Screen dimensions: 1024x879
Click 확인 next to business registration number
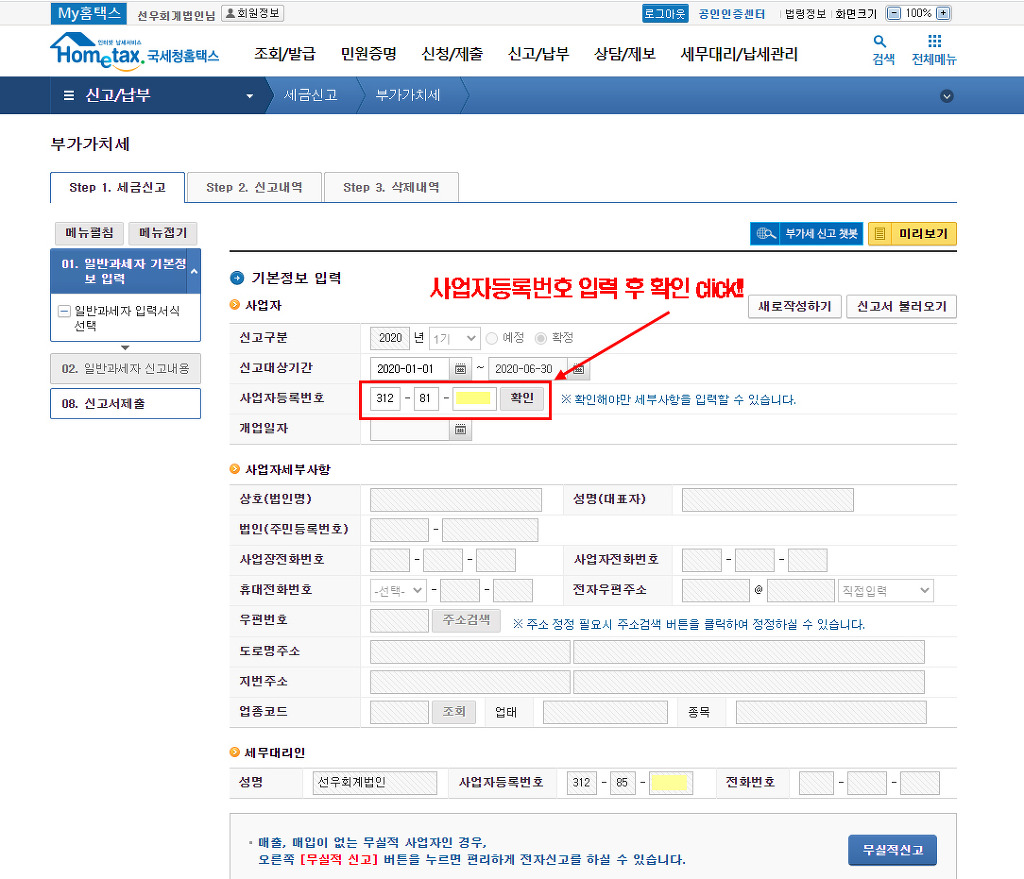[522, 398]
